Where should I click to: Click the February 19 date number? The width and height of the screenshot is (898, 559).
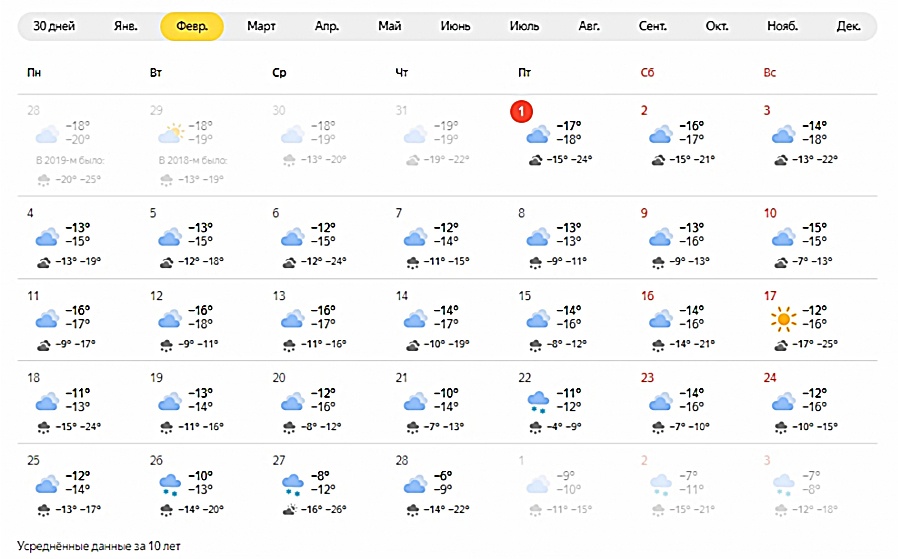(x=156, y=378)
